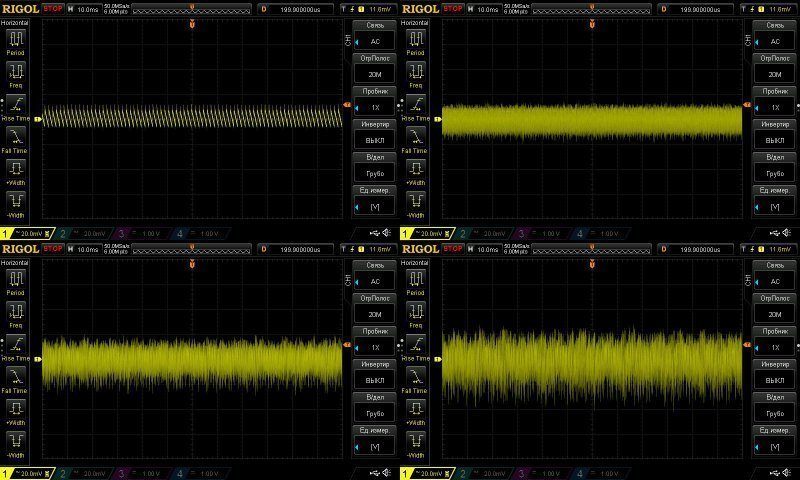
Task: Click the speaker icon in bottom-right scope
Action: (787, 473)
